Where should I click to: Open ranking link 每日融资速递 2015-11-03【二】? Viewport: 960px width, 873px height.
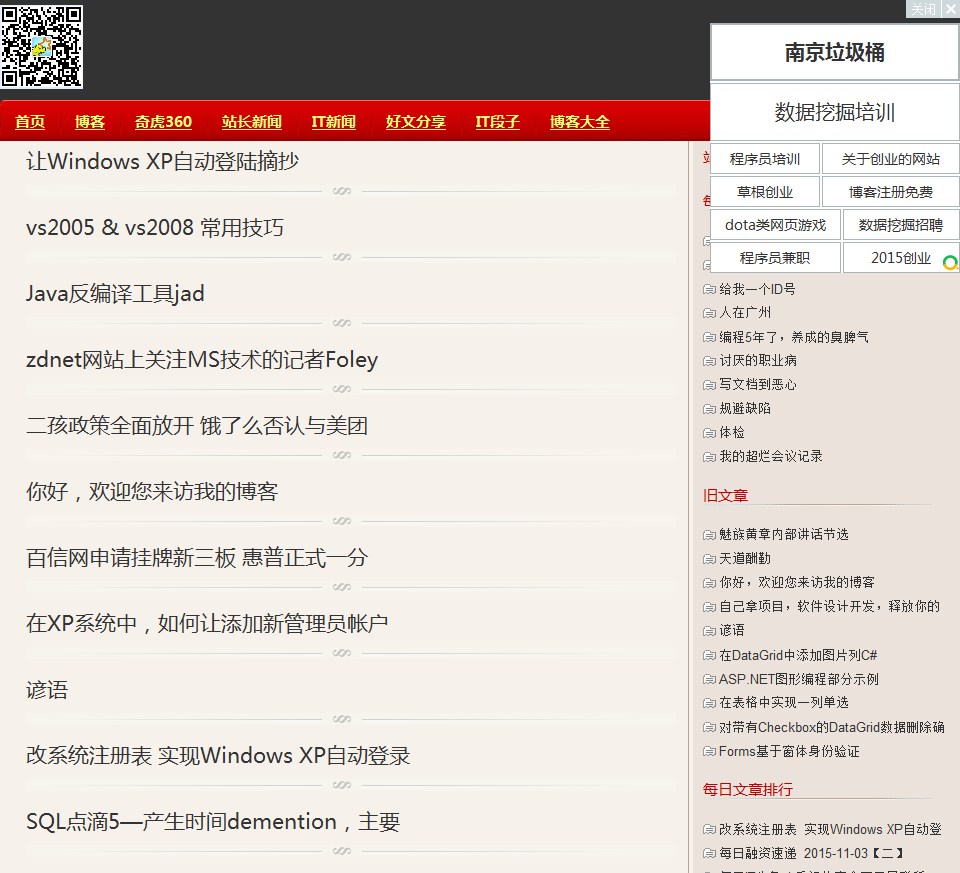(x=812, y=853)
